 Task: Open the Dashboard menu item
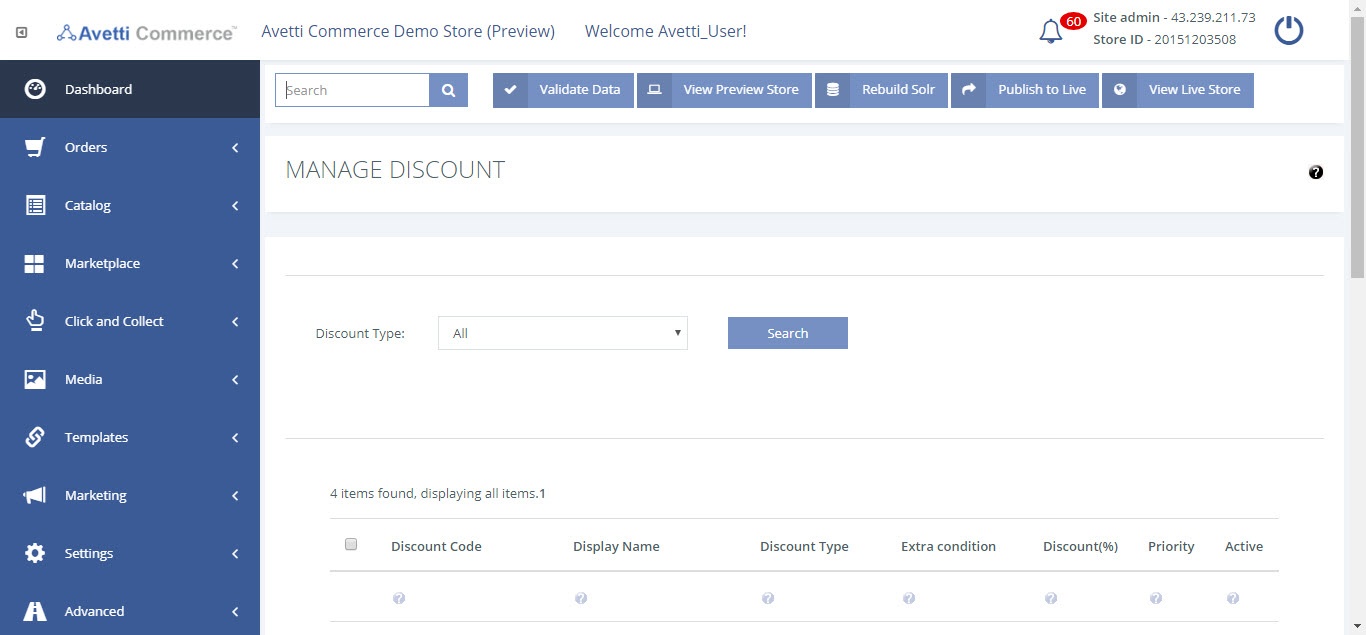pyautogui.click(x=130, y=89)
